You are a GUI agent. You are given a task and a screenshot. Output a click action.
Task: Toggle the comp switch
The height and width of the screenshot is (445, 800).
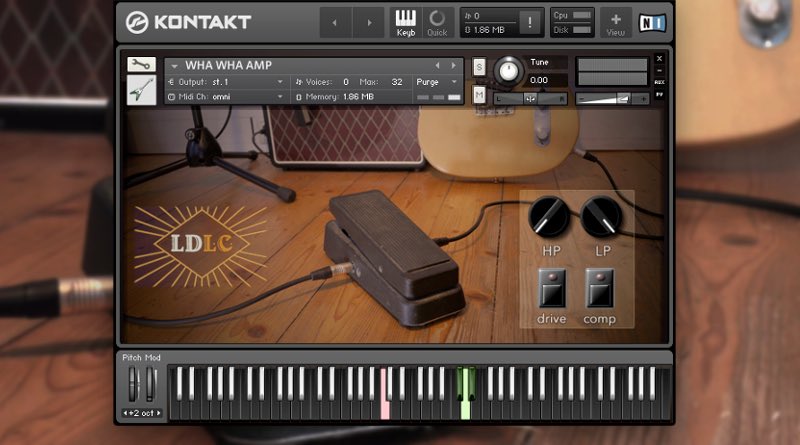599,288
